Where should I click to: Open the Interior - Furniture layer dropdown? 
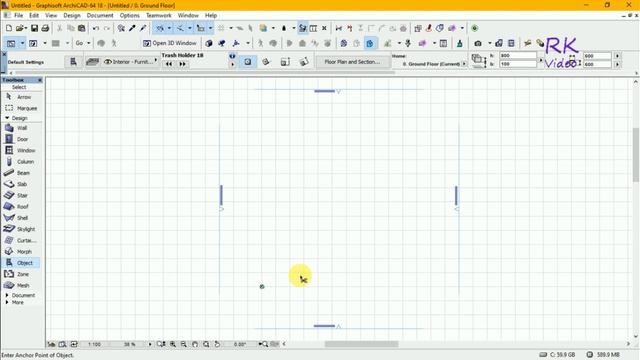(x=131, y=62)
